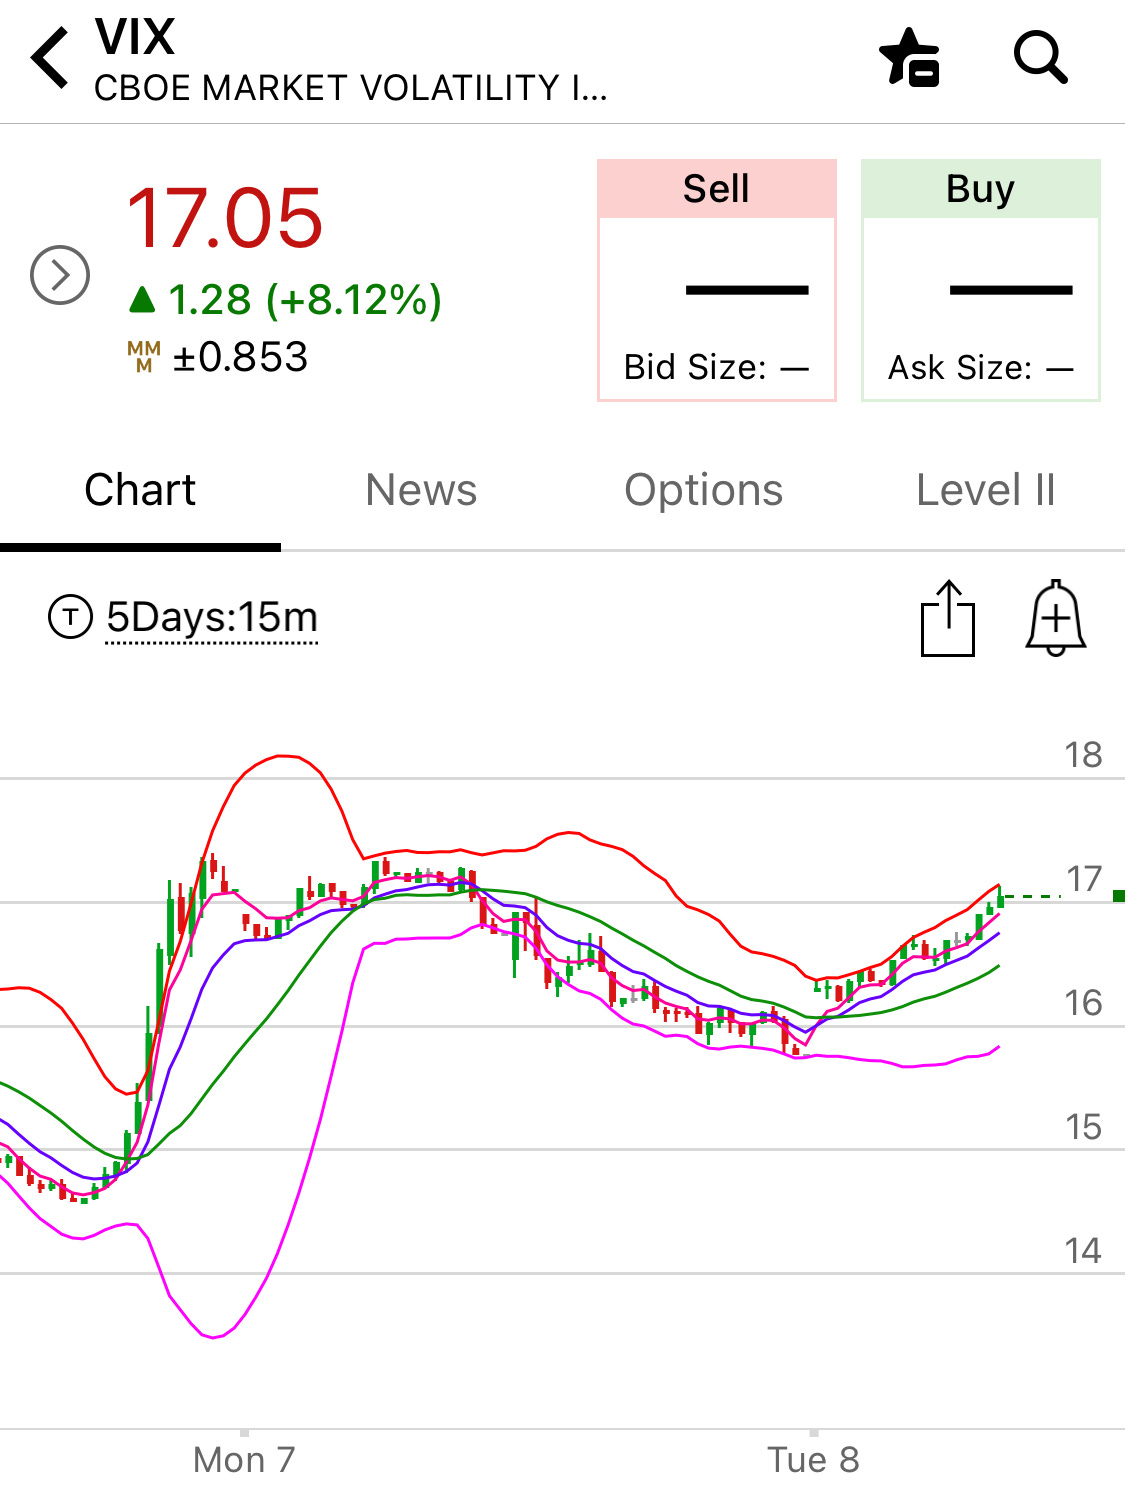
Task: Tap the Buy button
Action: [981, 280]
